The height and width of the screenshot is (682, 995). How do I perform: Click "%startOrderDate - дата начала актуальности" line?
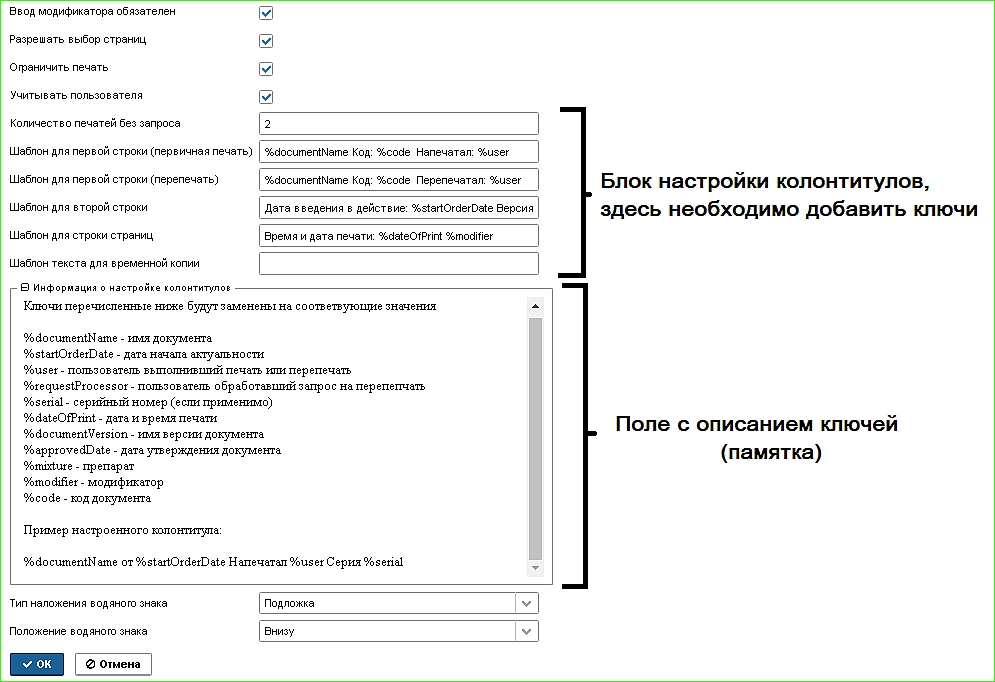coord(143,354)
